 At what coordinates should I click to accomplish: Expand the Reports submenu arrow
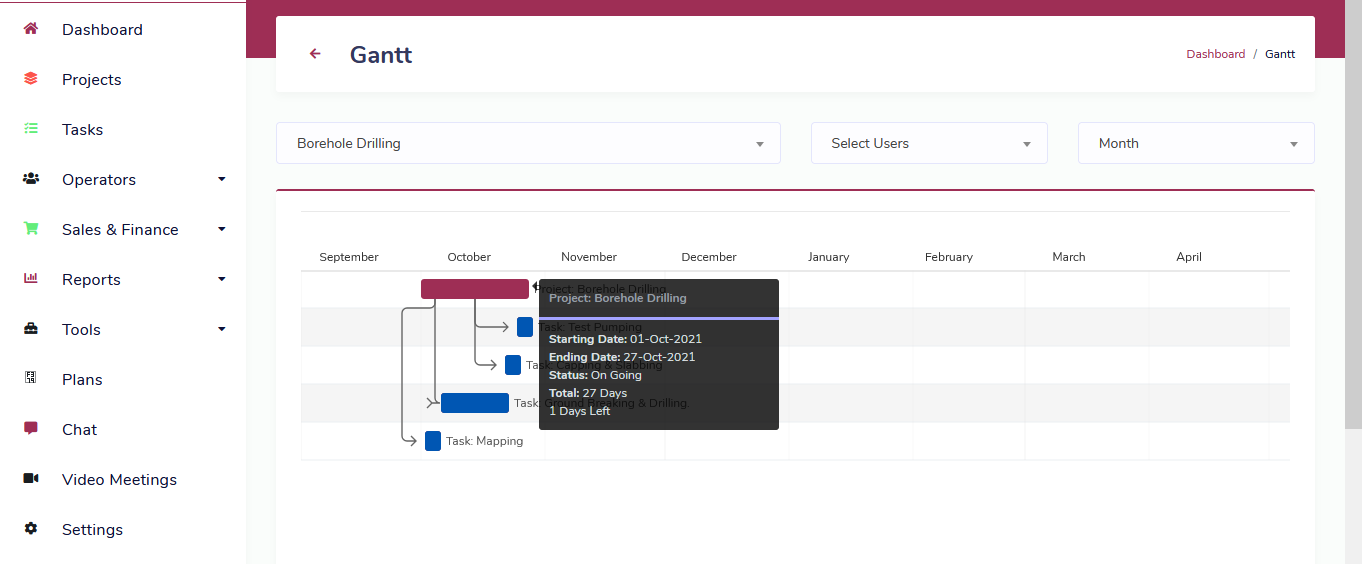(x=222, y=279)
